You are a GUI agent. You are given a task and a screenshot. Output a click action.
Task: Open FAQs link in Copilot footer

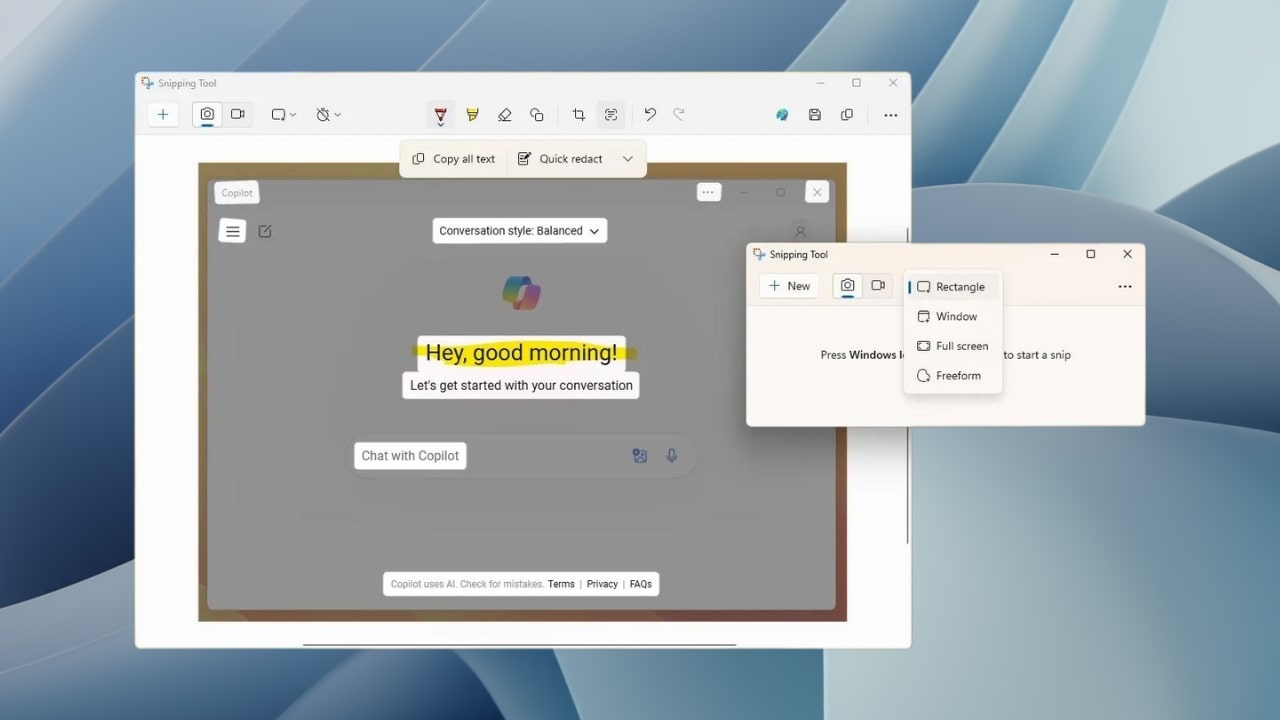[641, 584]
